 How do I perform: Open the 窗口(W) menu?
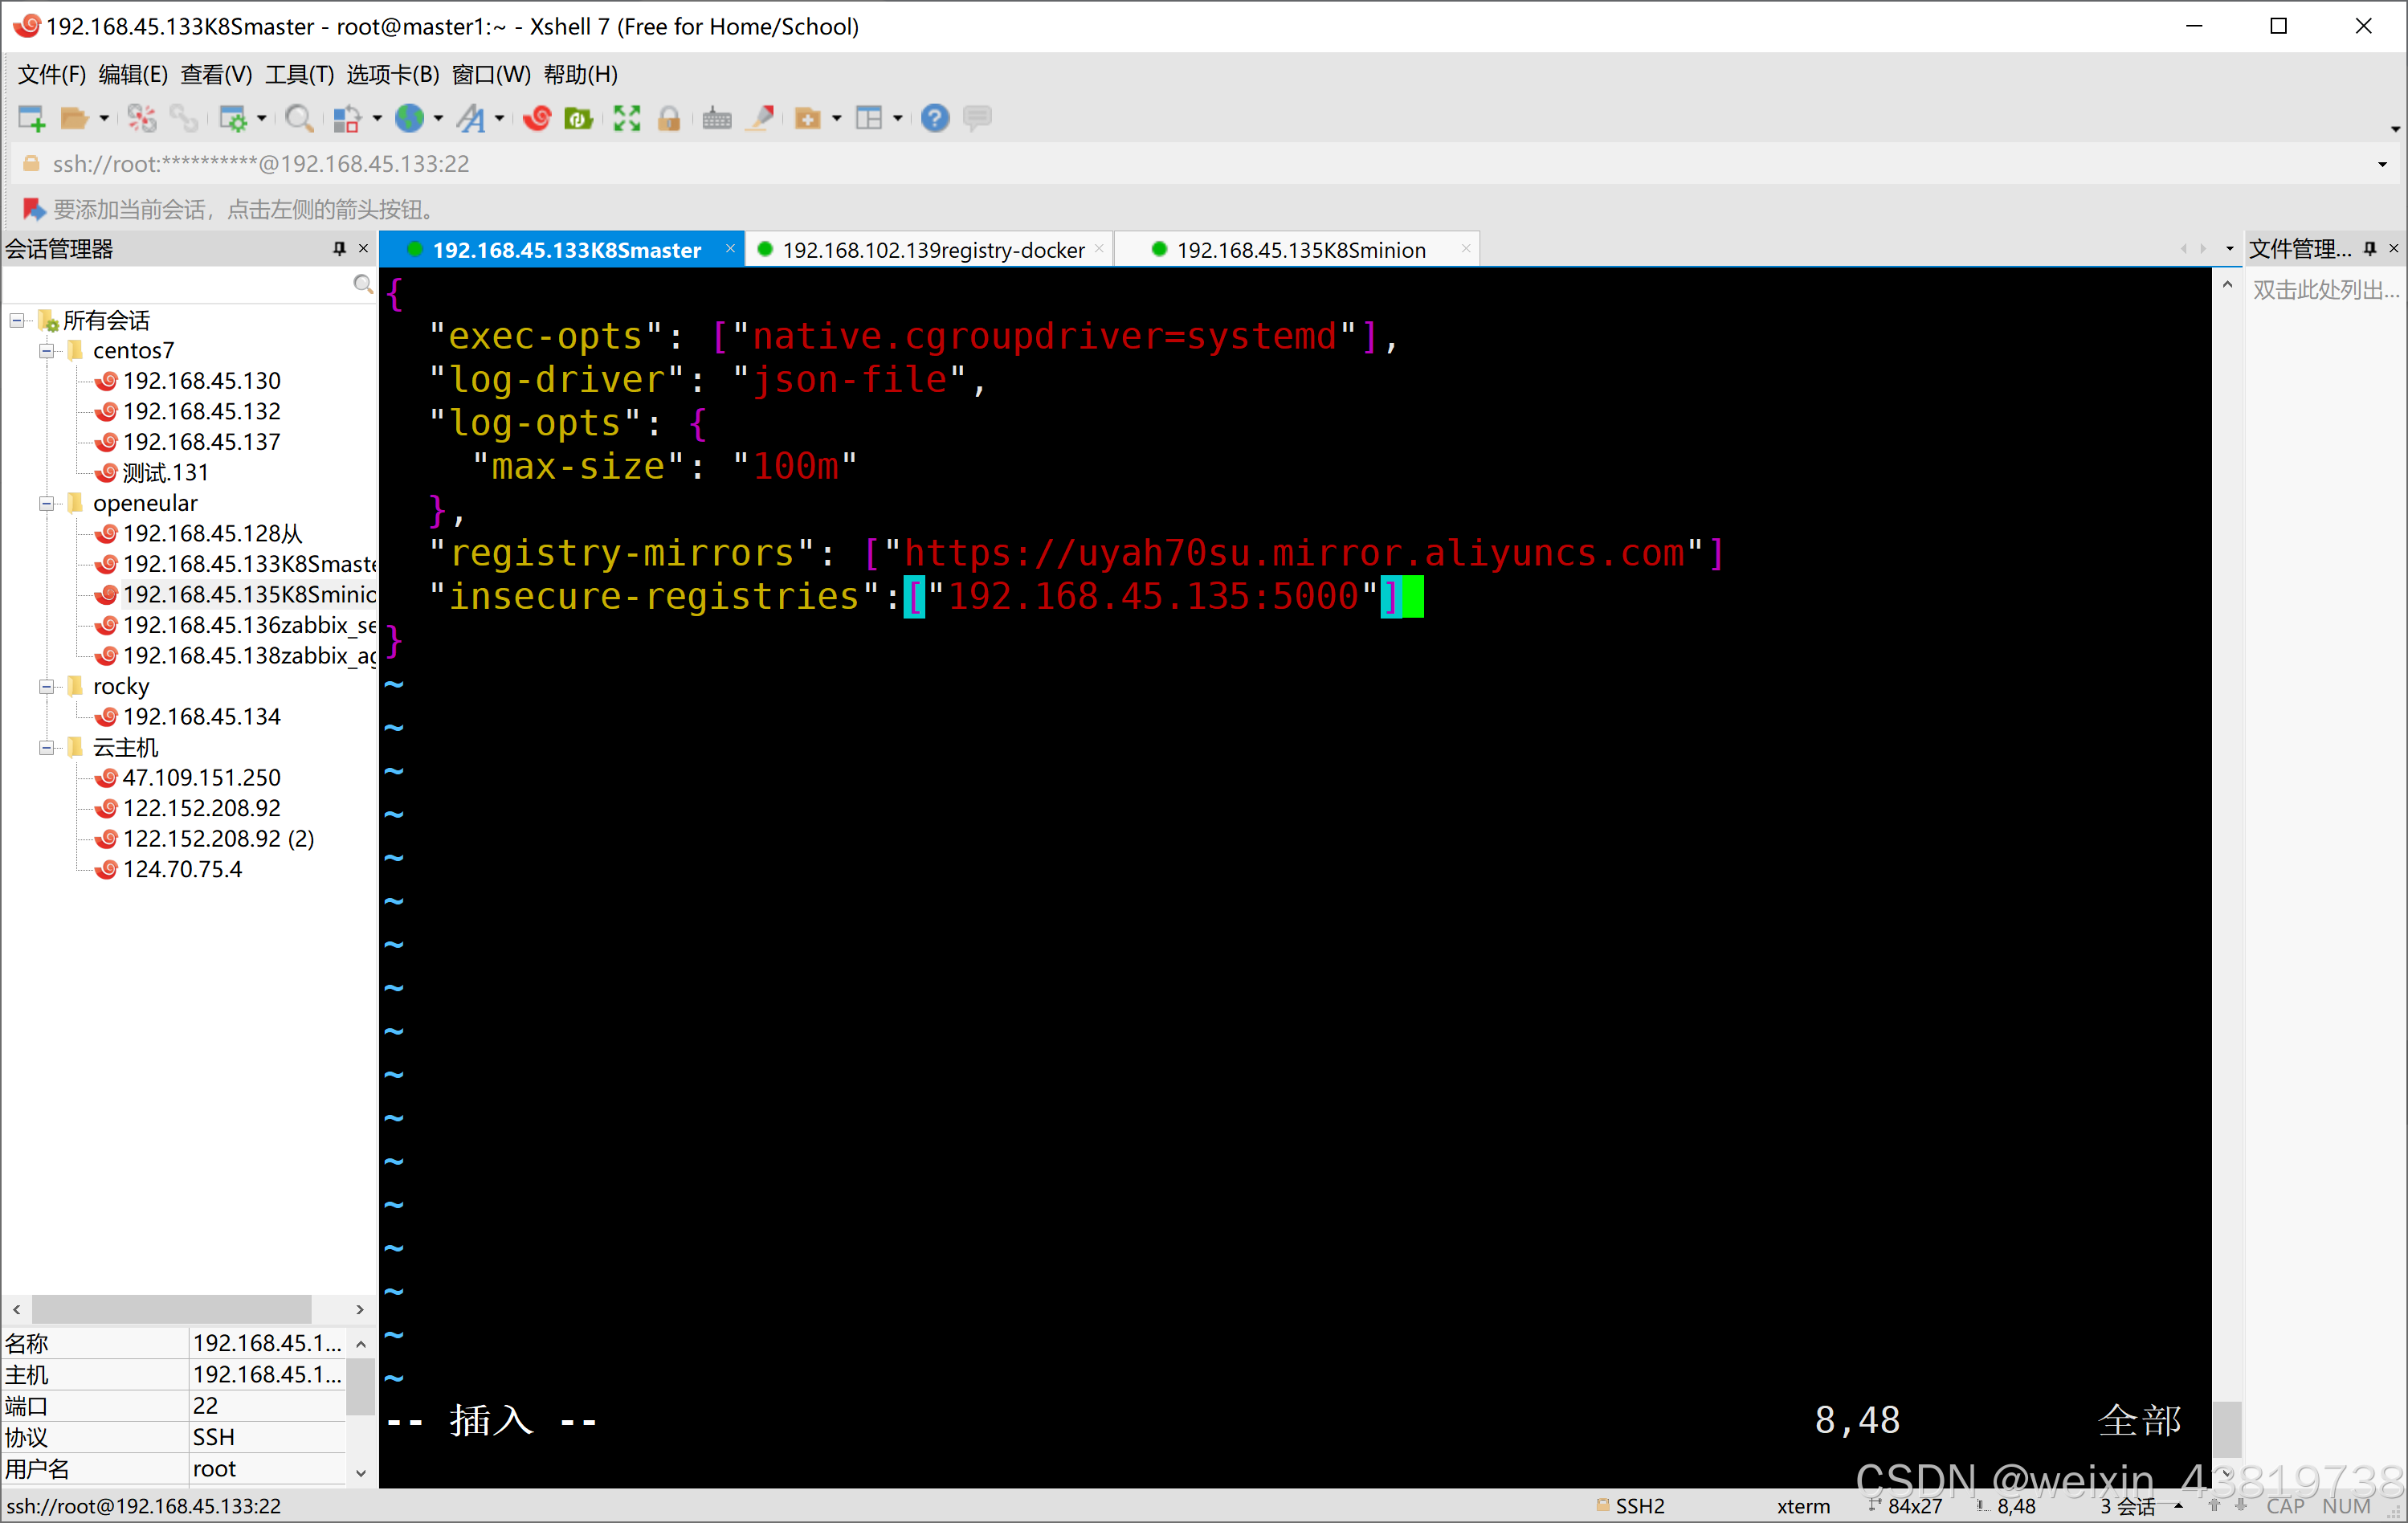pos(491,74)
